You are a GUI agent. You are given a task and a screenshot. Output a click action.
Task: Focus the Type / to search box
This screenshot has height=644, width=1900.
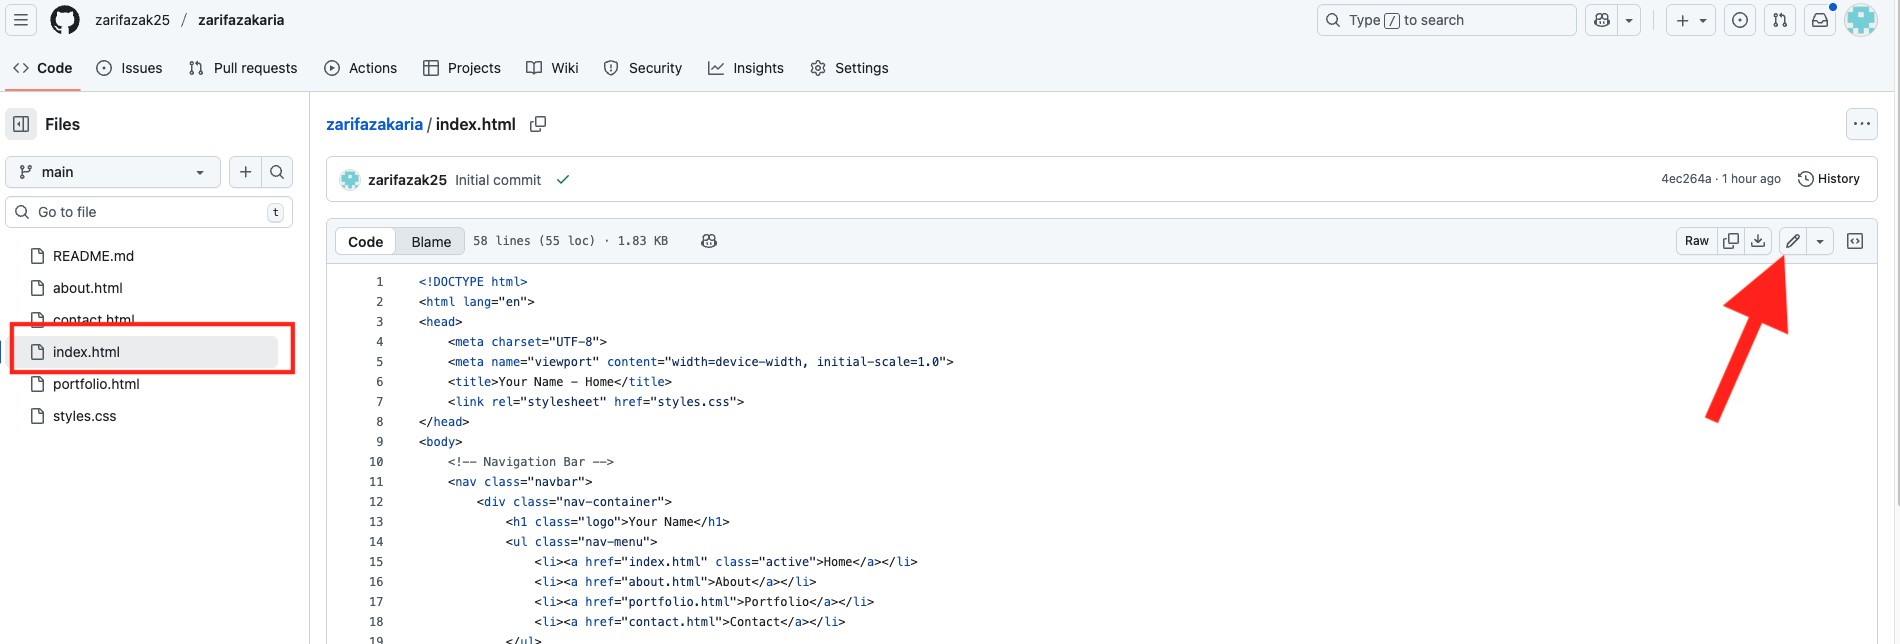(1446, 20)
